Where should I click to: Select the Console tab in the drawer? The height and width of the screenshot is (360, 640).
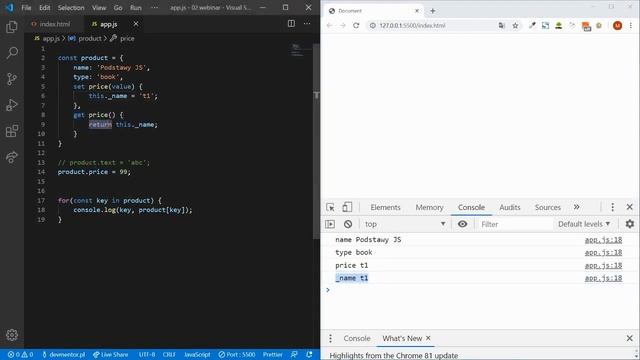[357, 338]
